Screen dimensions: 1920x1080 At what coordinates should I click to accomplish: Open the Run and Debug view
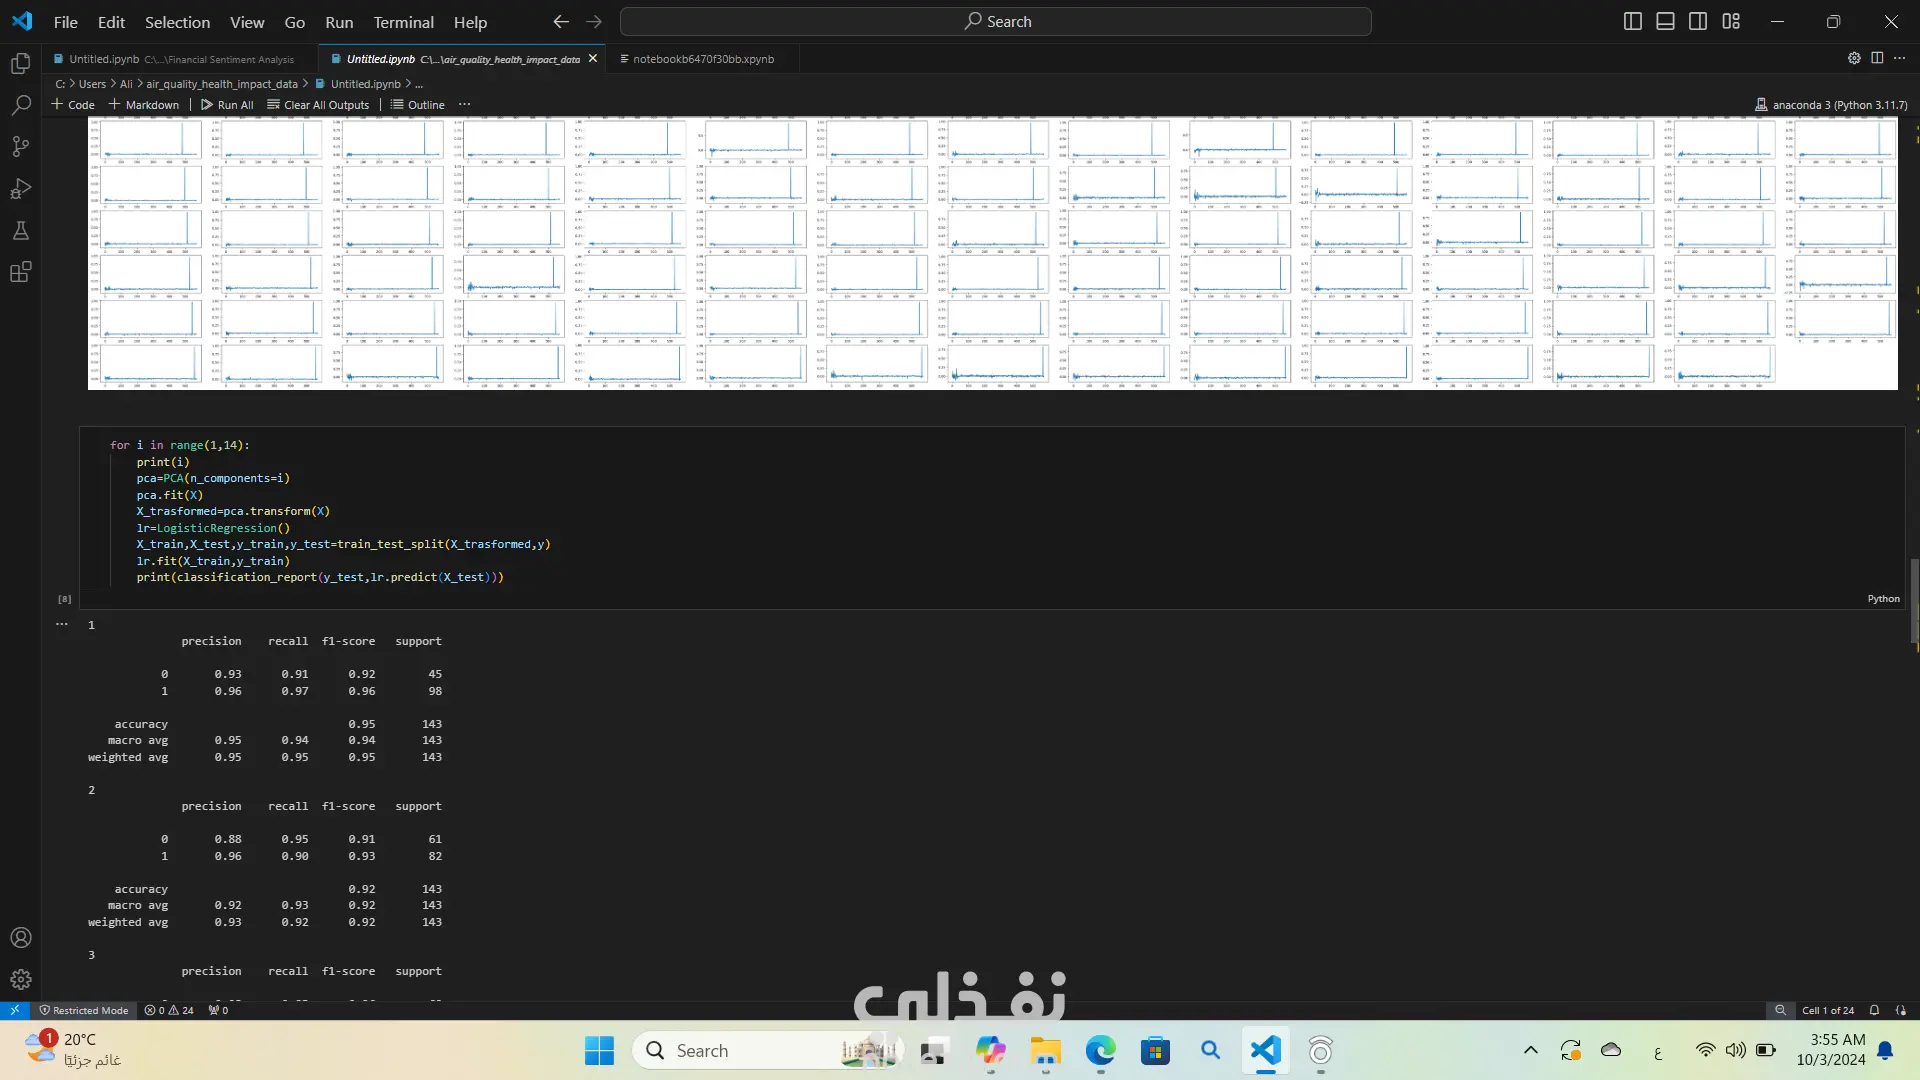pos(20,189)
